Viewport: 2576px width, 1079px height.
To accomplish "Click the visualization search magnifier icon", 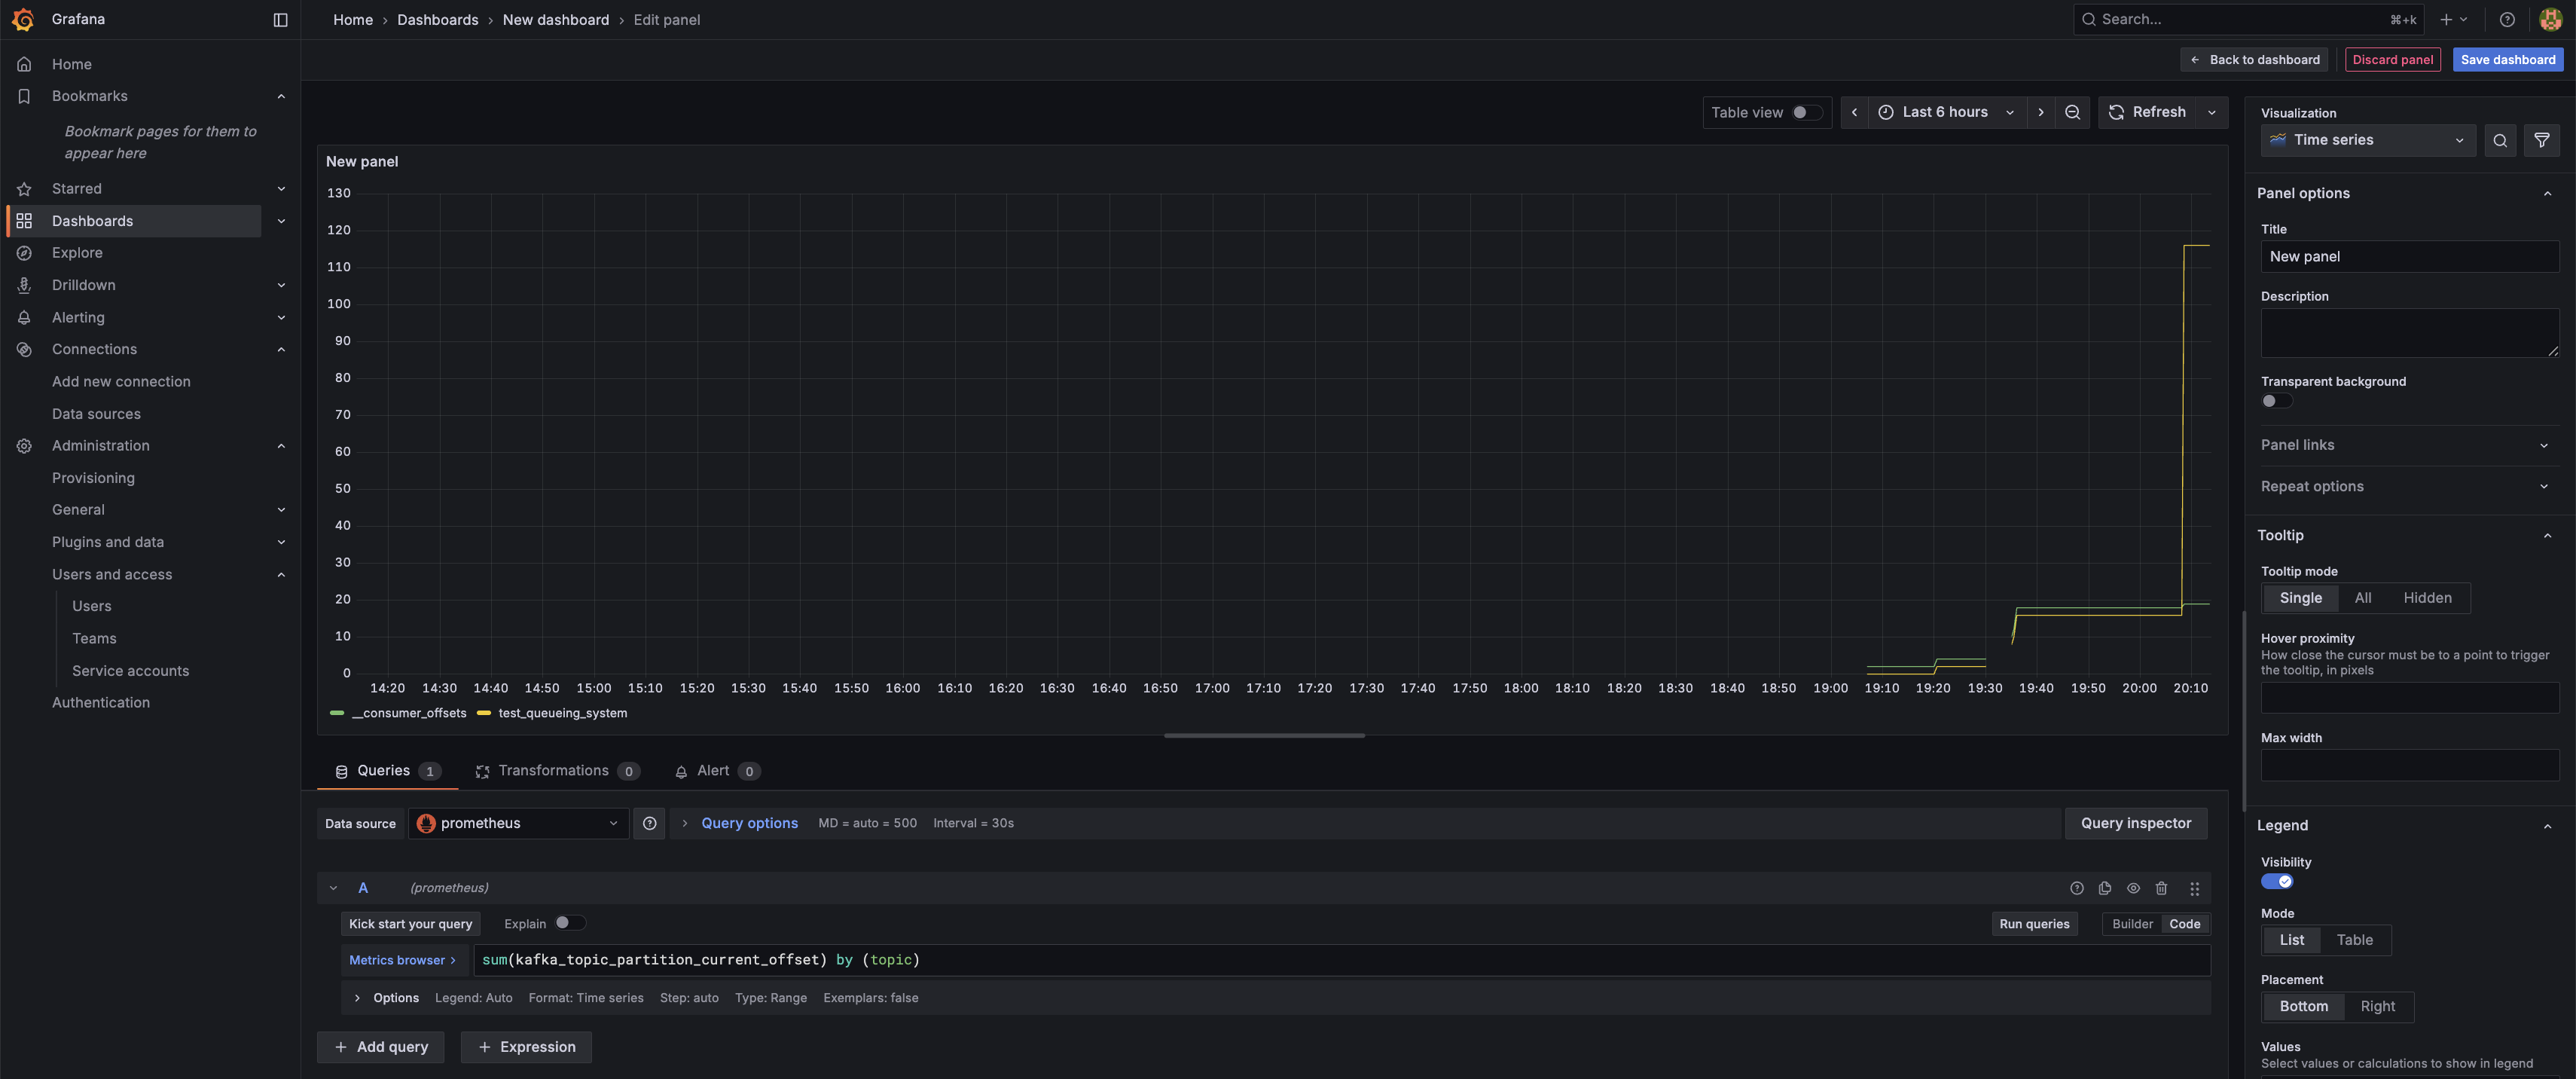I will tap(2500, 141).
